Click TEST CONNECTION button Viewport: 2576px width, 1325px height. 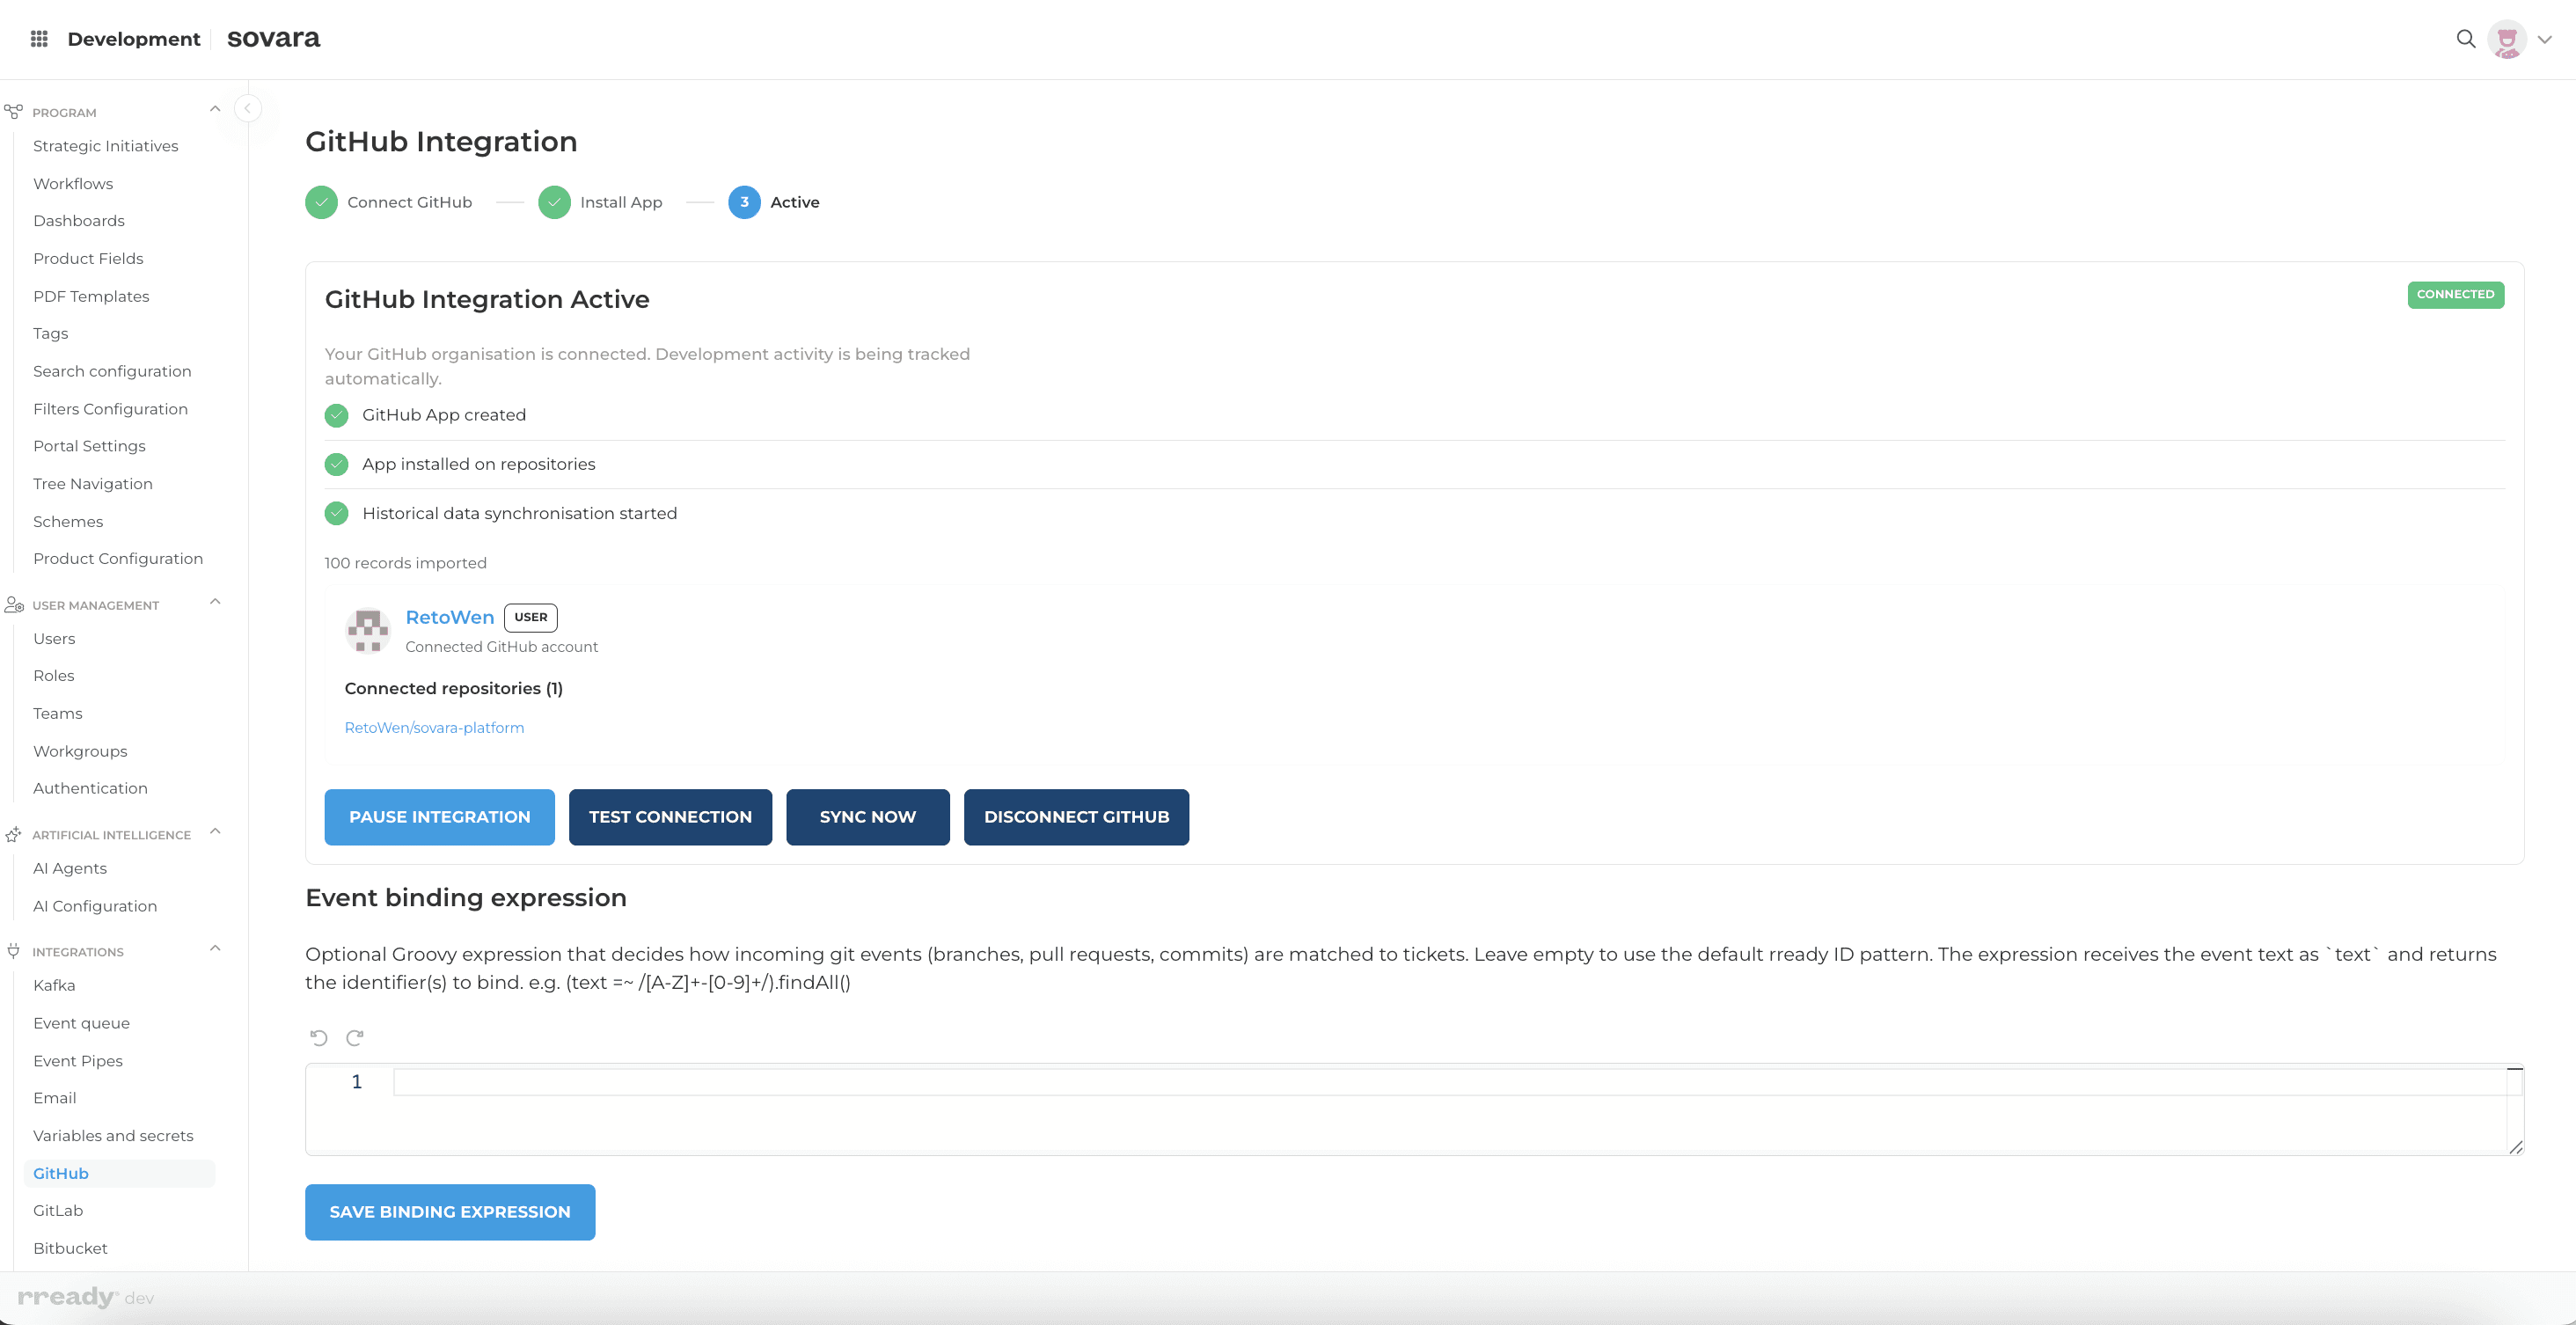point(670,817)
